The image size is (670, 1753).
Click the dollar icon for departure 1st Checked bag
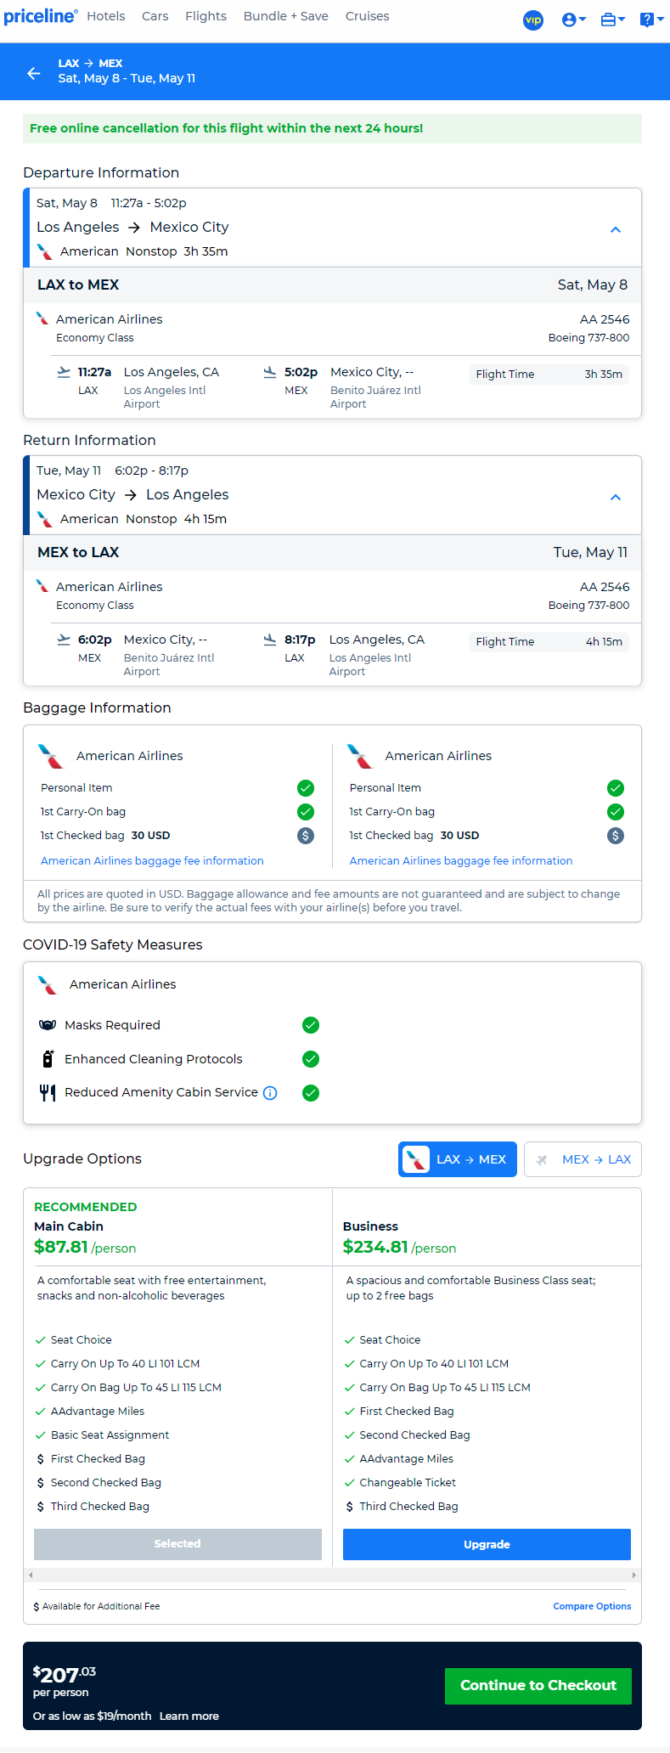tap(306, 836)
